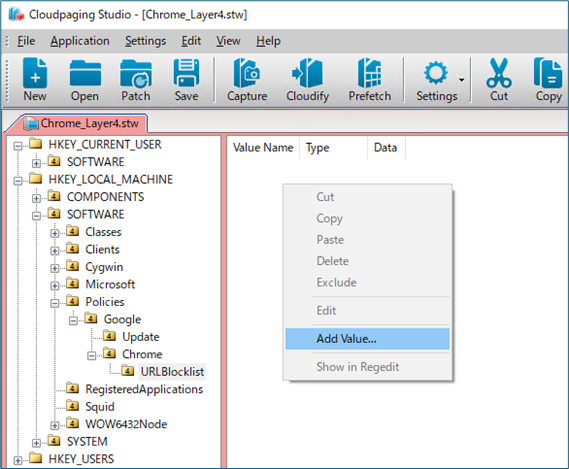This screenshot has height=469, width=569.
Task: Click the Cloudify toolbar icon
Action: point(307,80)
